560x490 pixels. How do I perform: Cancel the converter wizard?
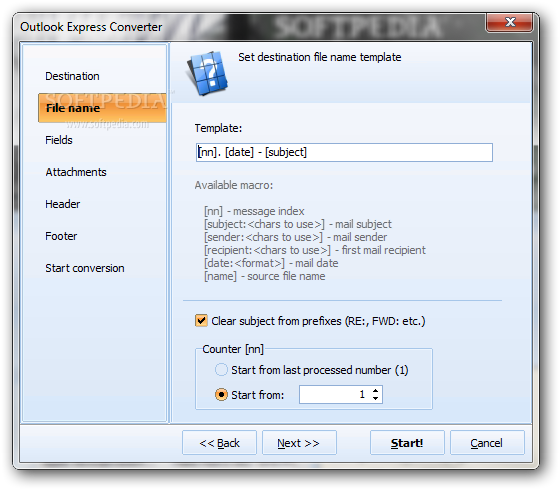point(487,443)
